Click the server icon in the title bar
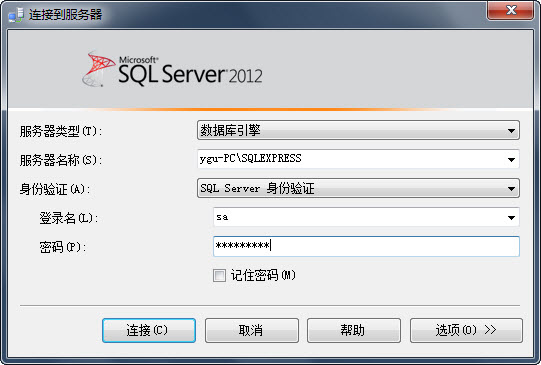541x365 pixels. [16, 15]
